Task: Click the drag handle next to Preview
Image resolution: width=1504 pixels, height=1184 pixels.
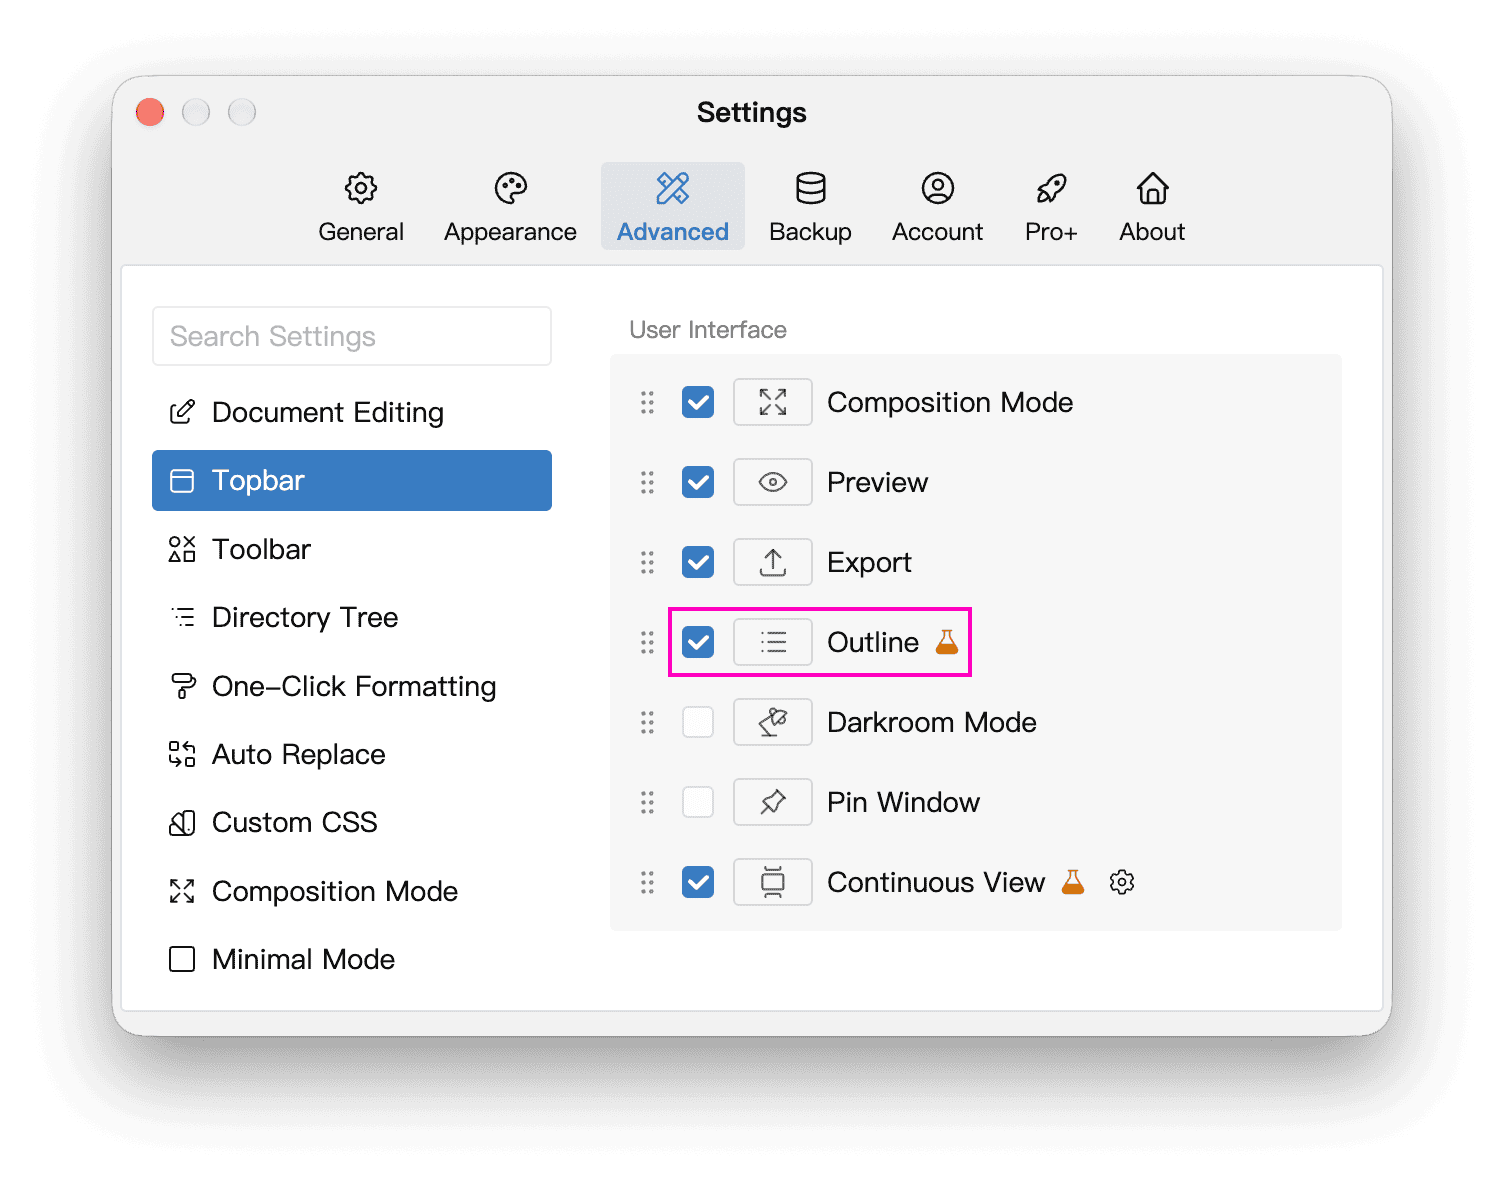Action: [647, 482]
